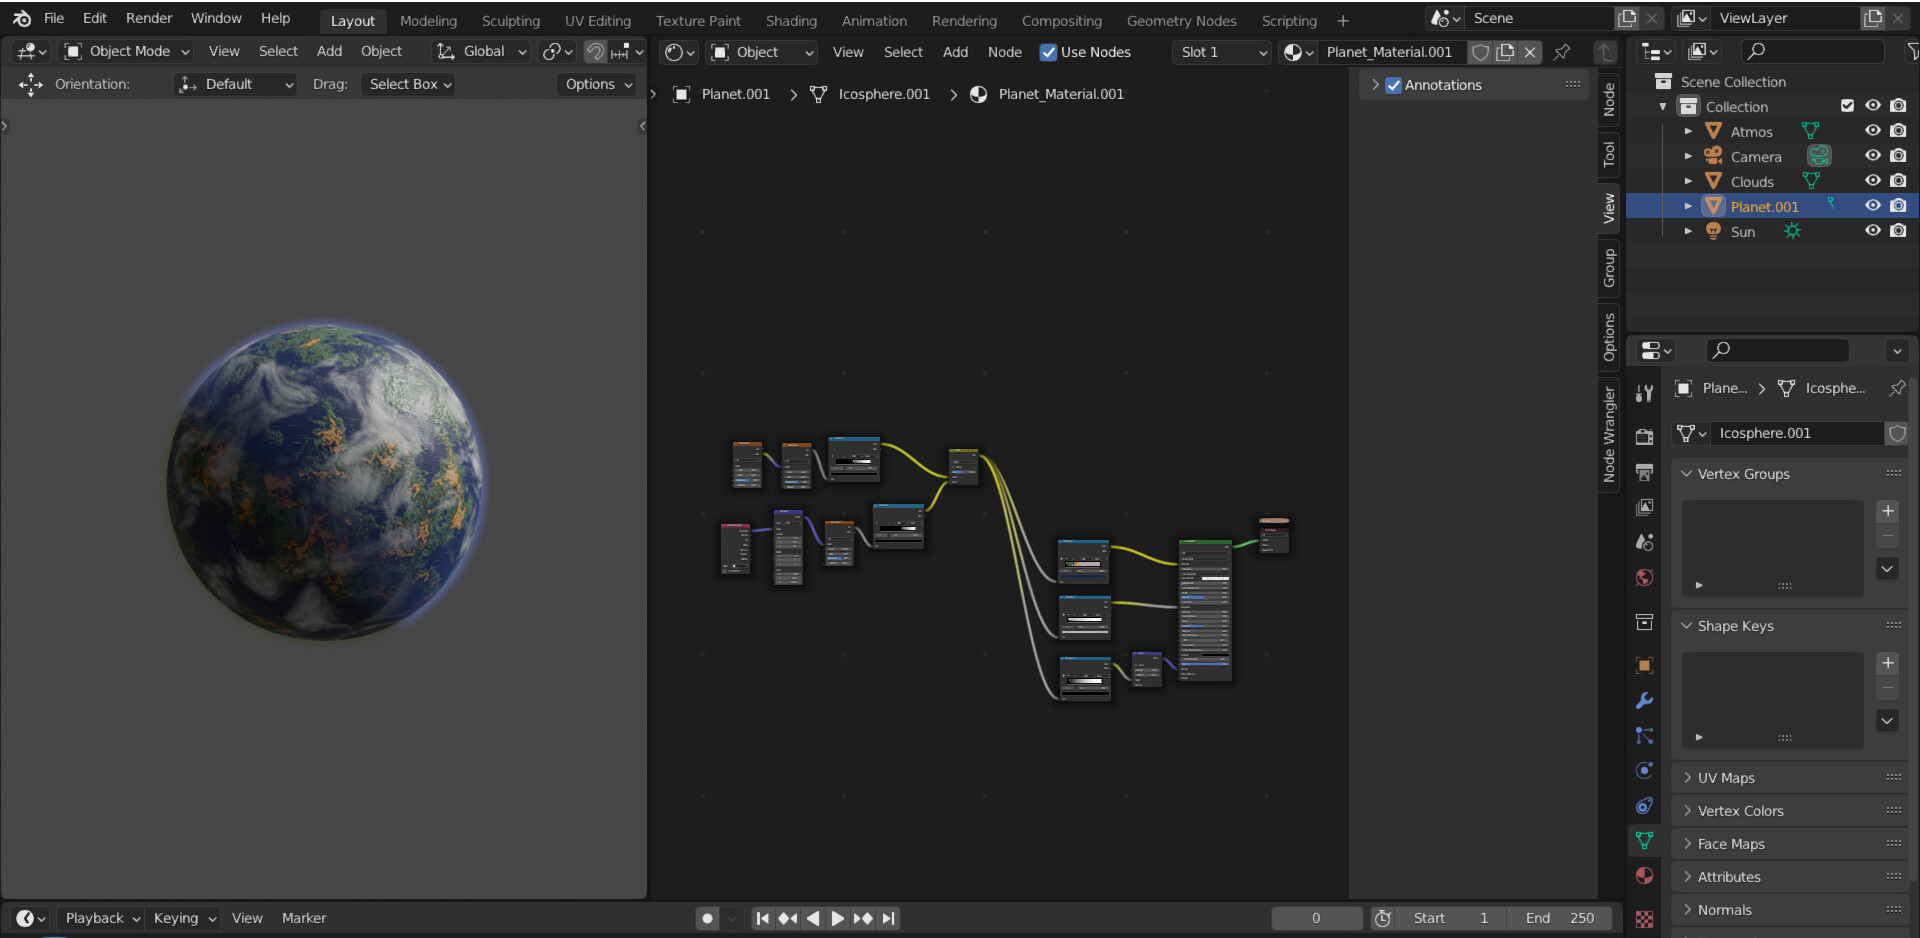The image size is (1920, 938).
Task: Uncheck the Annotations checkbox
Action: 1393,85
